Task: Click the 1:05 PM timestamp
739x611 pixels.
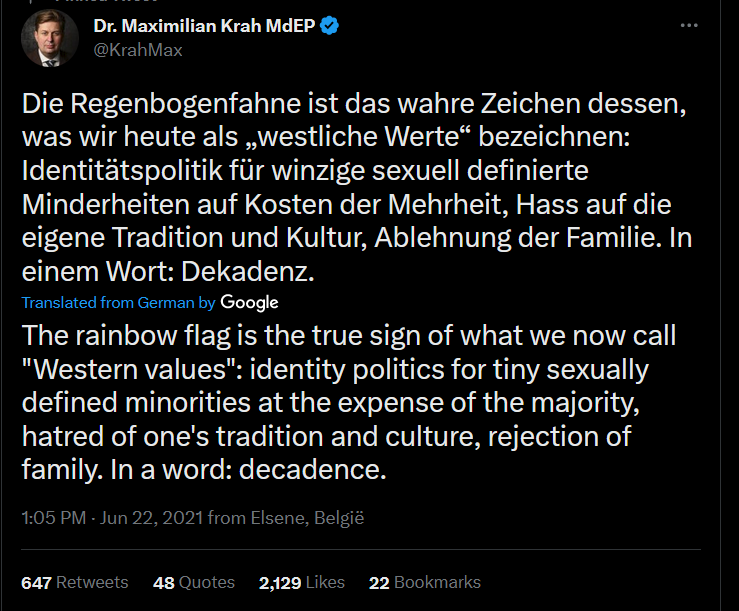Action: click(54, 518)
